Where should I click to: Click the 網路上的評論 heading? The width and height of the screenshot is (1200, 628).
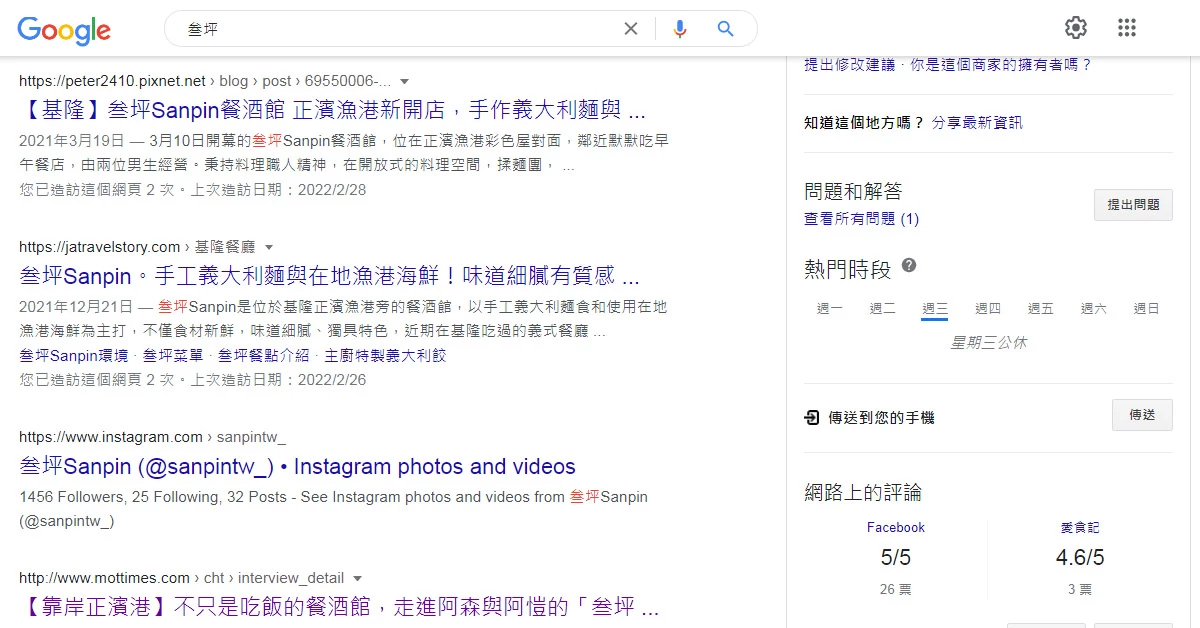pyautogui.click(x=863, y=492)
